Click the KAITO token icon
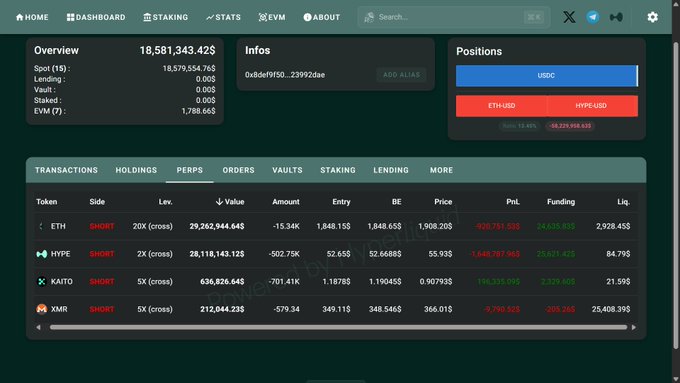680x383 pixels. pyautogui.click(x=42, y=282)
